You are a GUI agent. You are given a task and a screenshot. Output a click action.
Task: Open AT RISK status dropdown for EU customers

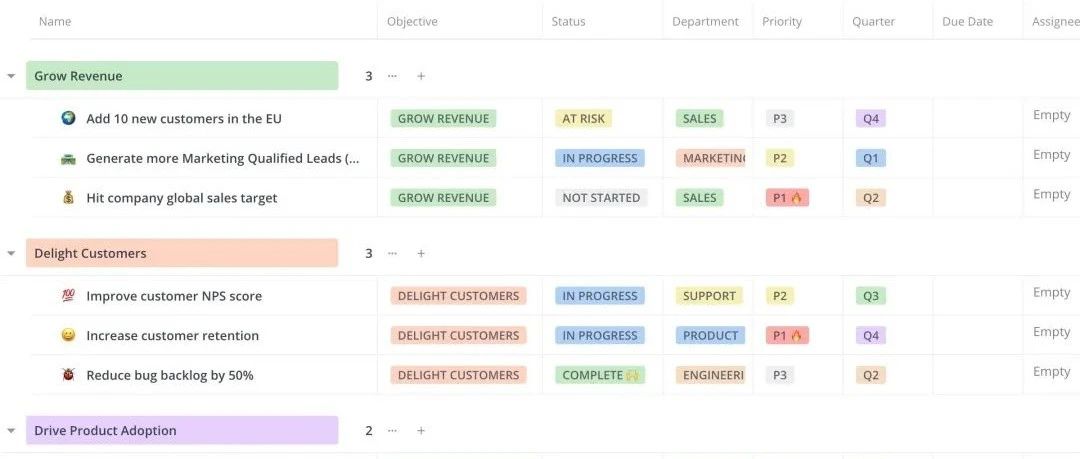pos(583,119)
